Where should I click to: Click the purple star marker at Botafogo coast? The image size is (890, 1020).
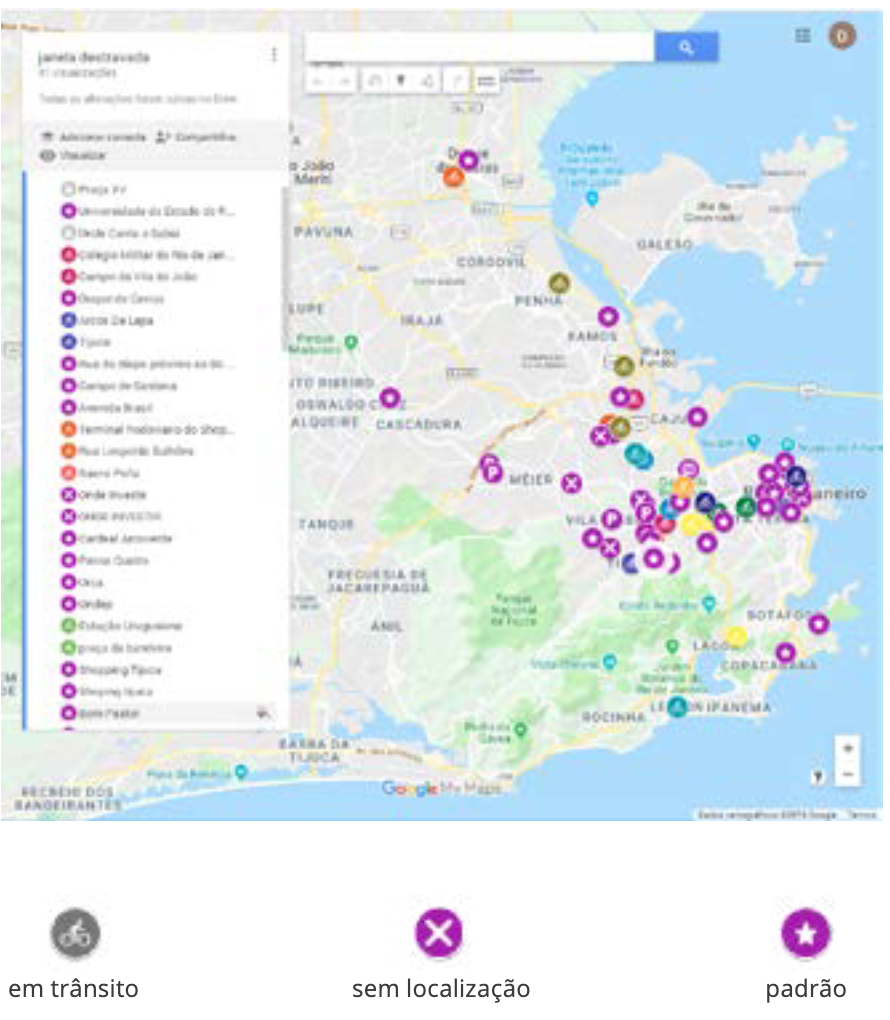coord(818,624)
